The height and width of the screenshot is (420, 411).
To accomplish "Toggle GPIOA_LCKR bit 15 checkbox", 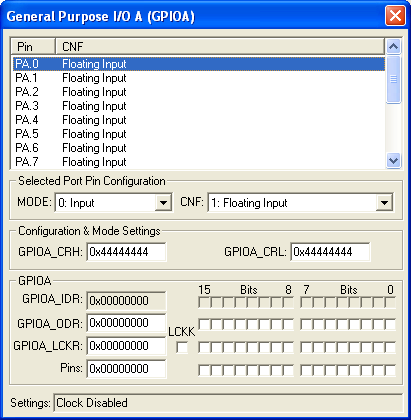I will point(204,347).
